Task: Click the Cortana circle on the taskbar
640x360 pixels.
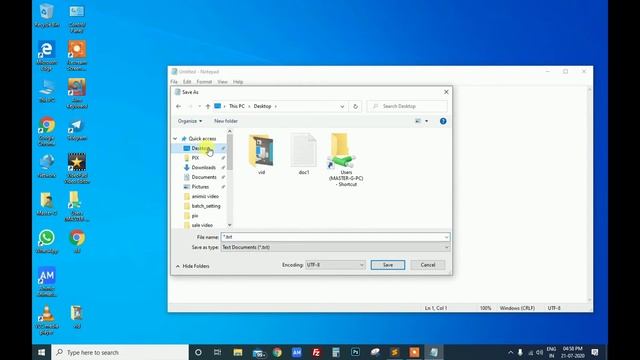Action: [x=198, y=352]
